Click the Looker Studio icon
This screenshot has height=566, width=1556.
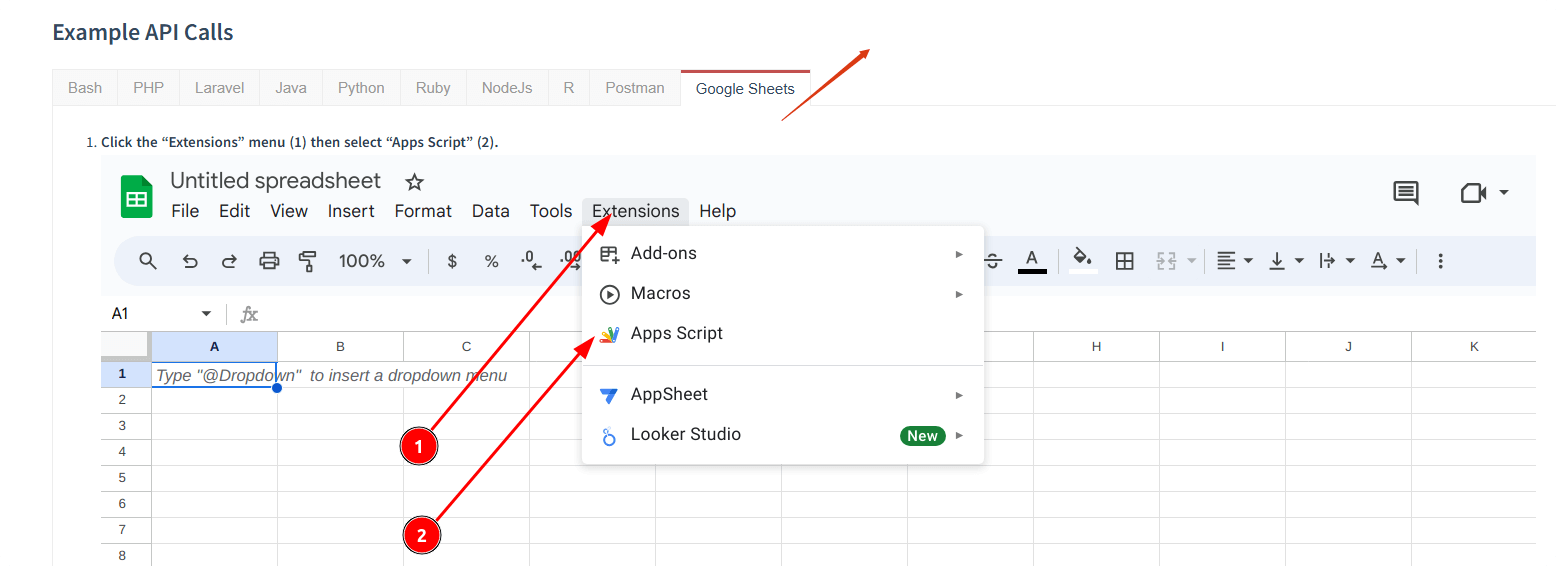point(609,436)
